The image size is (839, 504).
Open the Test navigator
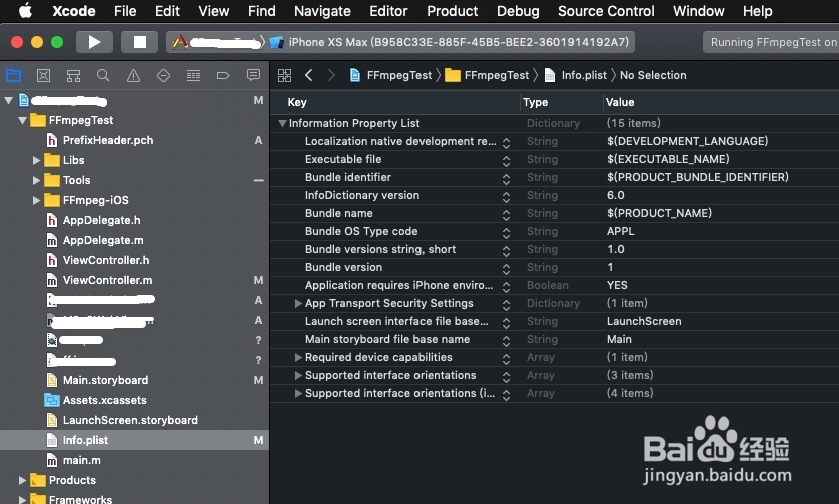(x=163, y=76)
